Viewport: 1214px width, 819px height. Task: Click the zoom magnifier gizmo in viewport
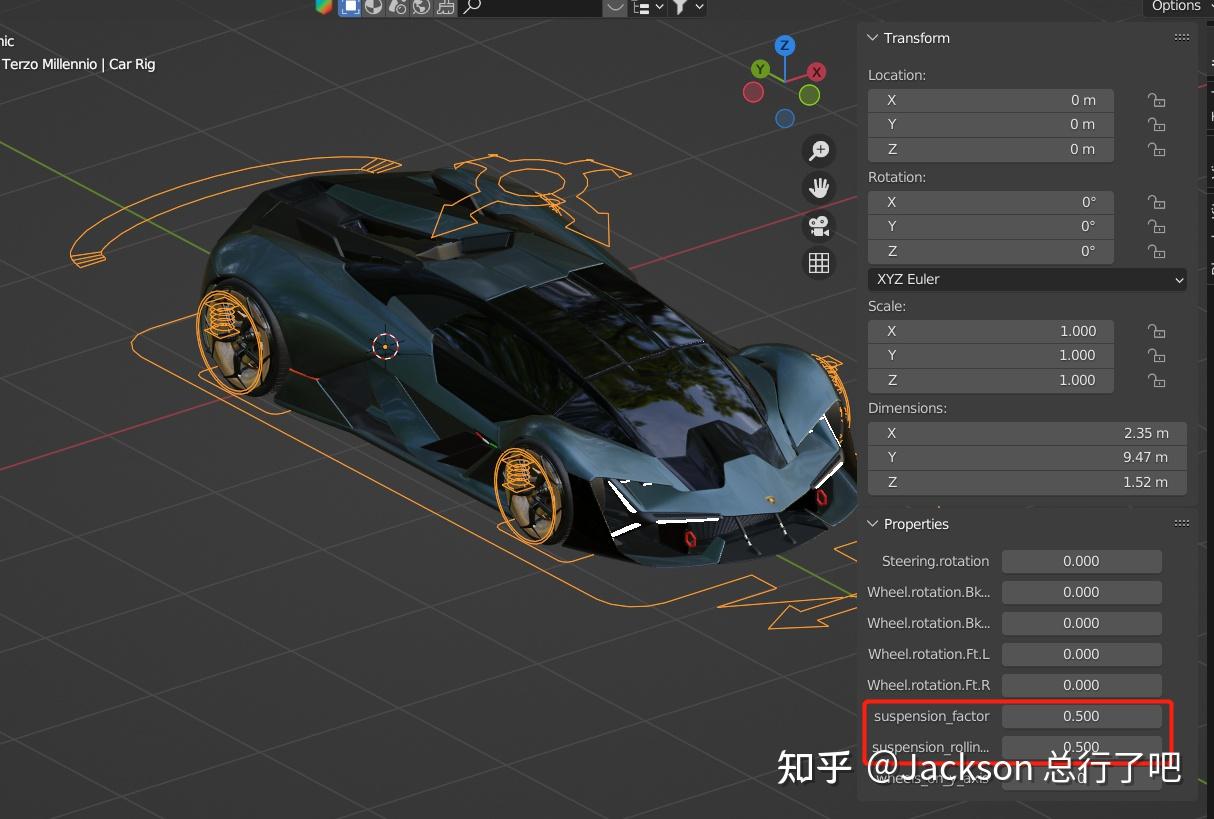click(818, 150)
